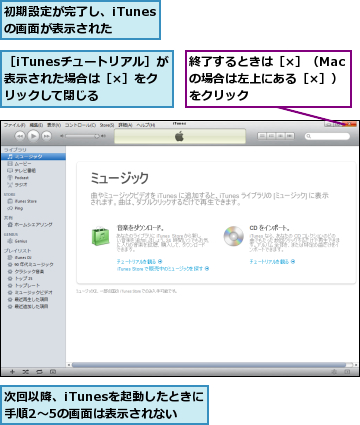Open iTunes Store from the sidebar
This screenshot has width=360, height=425.
click(x=33, y=201)
